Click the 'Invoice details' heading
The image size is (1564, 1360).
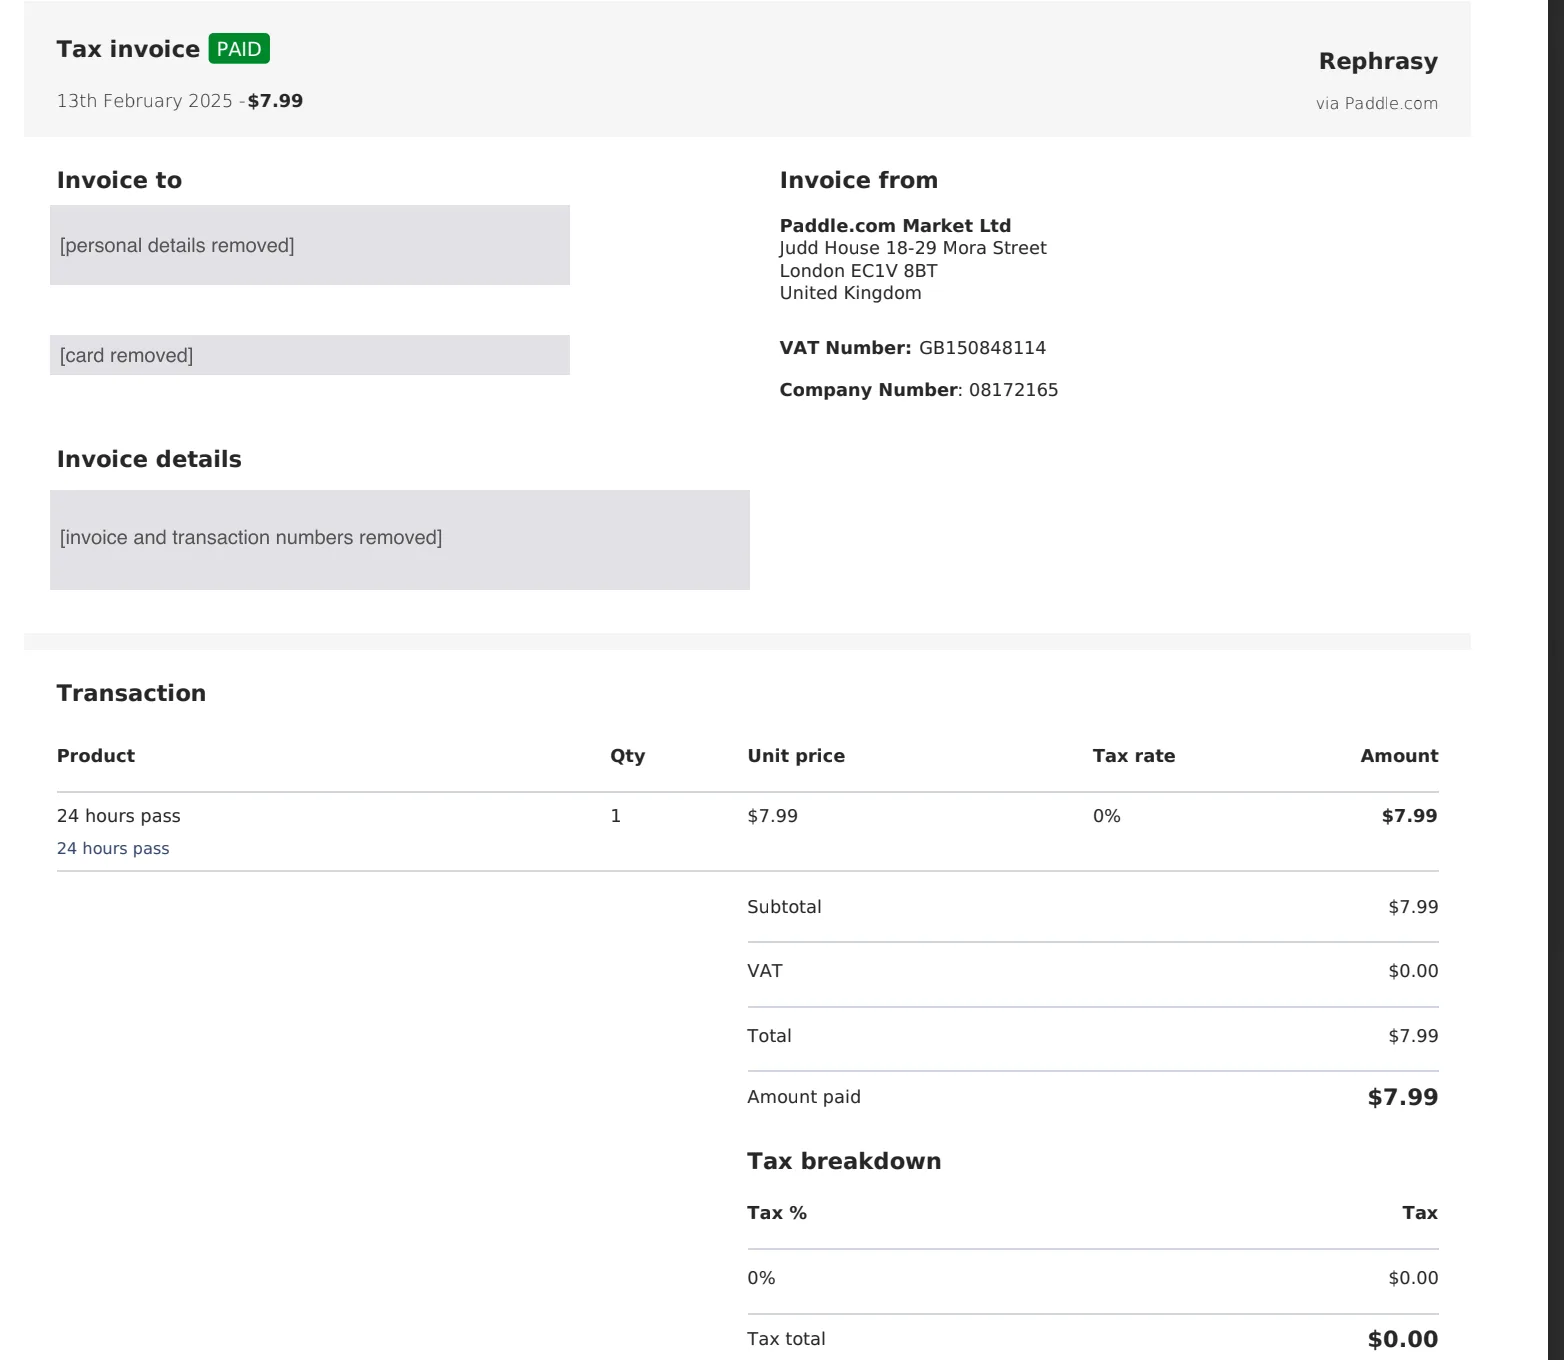coord(149,459)
